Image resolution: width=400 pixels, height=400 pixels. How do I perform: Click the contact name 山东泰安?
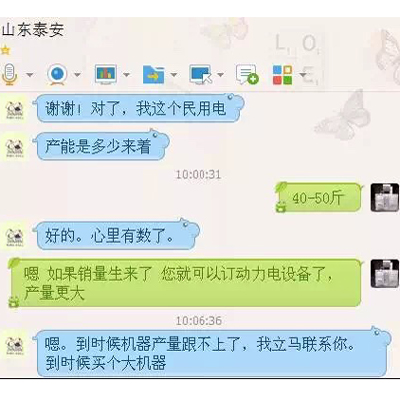pyautogui.click(x=33, y=30)
